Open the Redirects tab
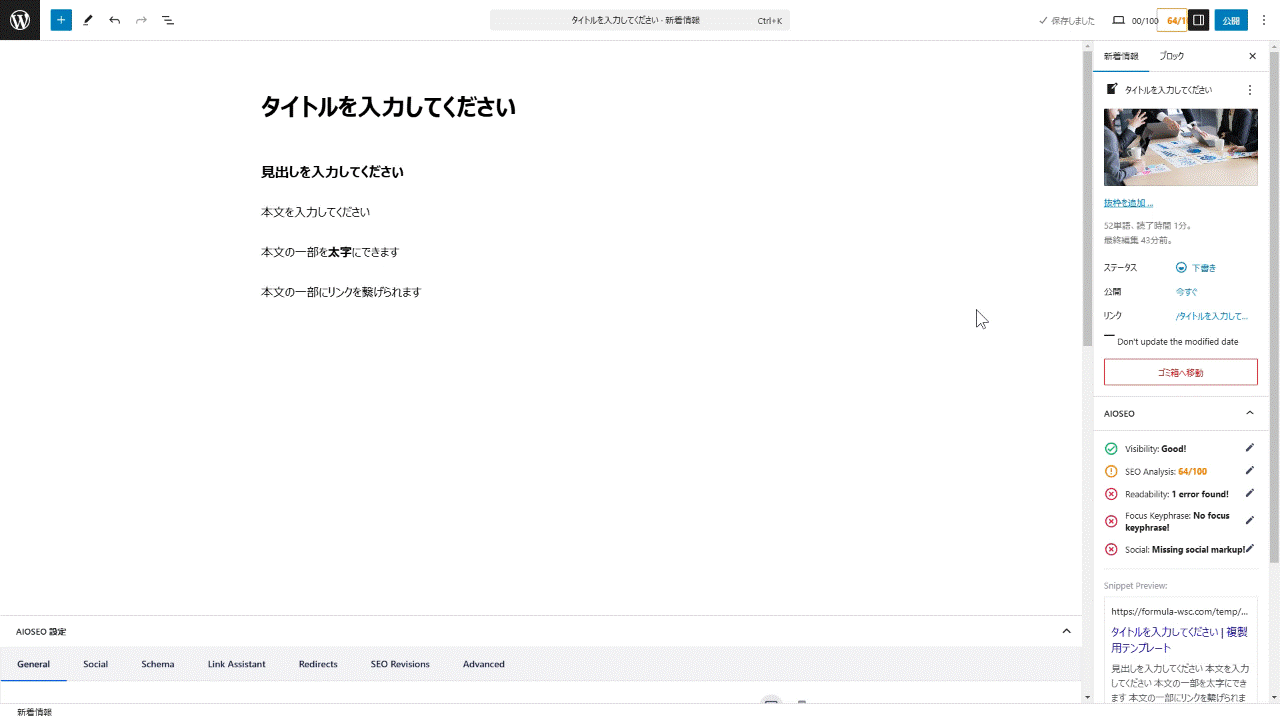1280x720 pixels. pyautogui.click(x=318, y=664)
